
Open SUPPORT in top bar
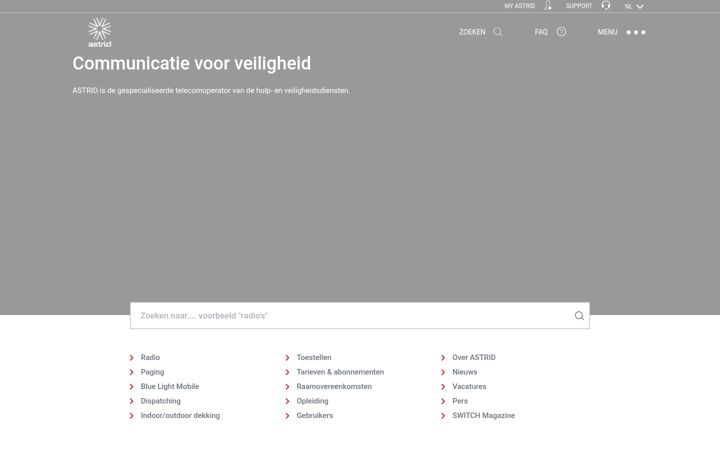pos(579,6)
